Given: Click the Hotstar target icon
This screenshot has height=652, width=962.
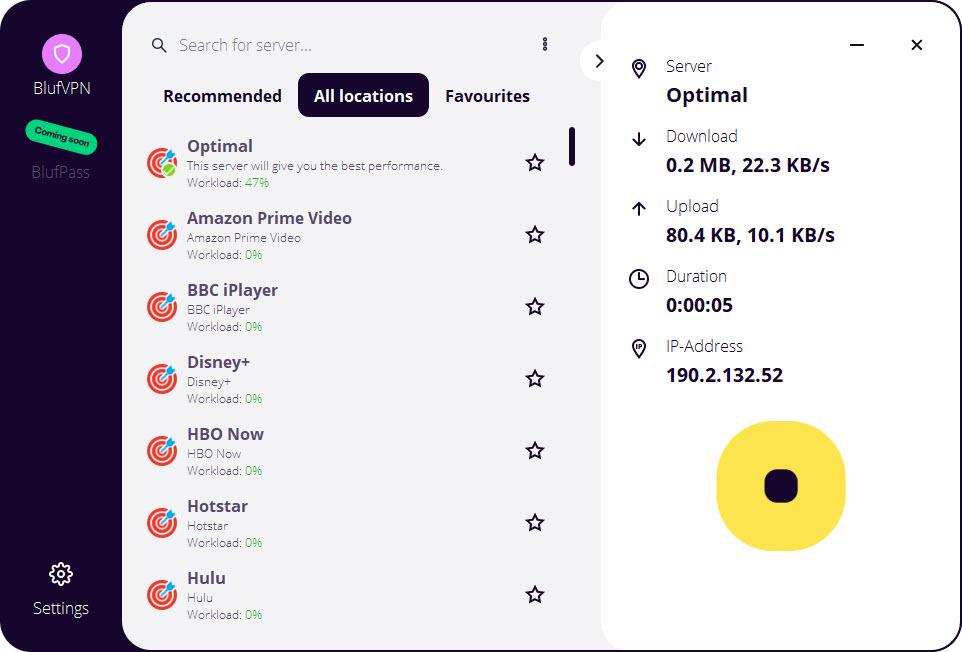Looking at the screenshot, I should click(x=162, y=523).
